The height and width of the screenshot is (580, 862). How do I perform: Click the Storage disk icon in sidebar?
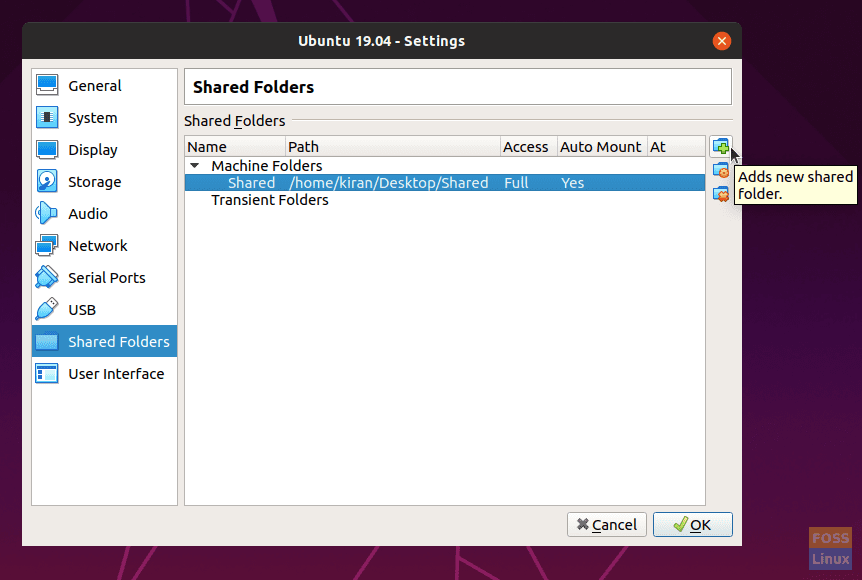(x=47, y=181)
